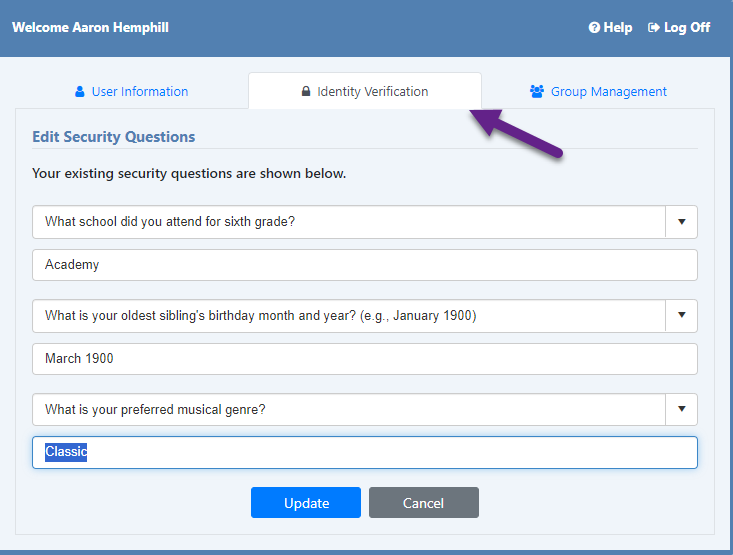The image size is (733, 555).
Task: Click the Group Management people icon
Action: click(x=537, y=92)
